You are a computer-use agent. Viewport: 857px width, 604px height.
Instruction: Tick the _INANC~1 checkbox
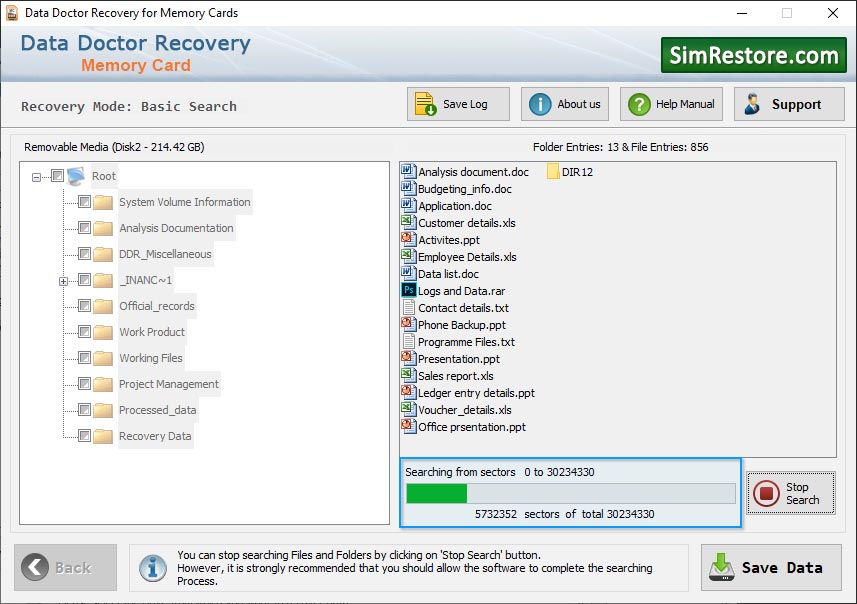[x=84, y=280]
